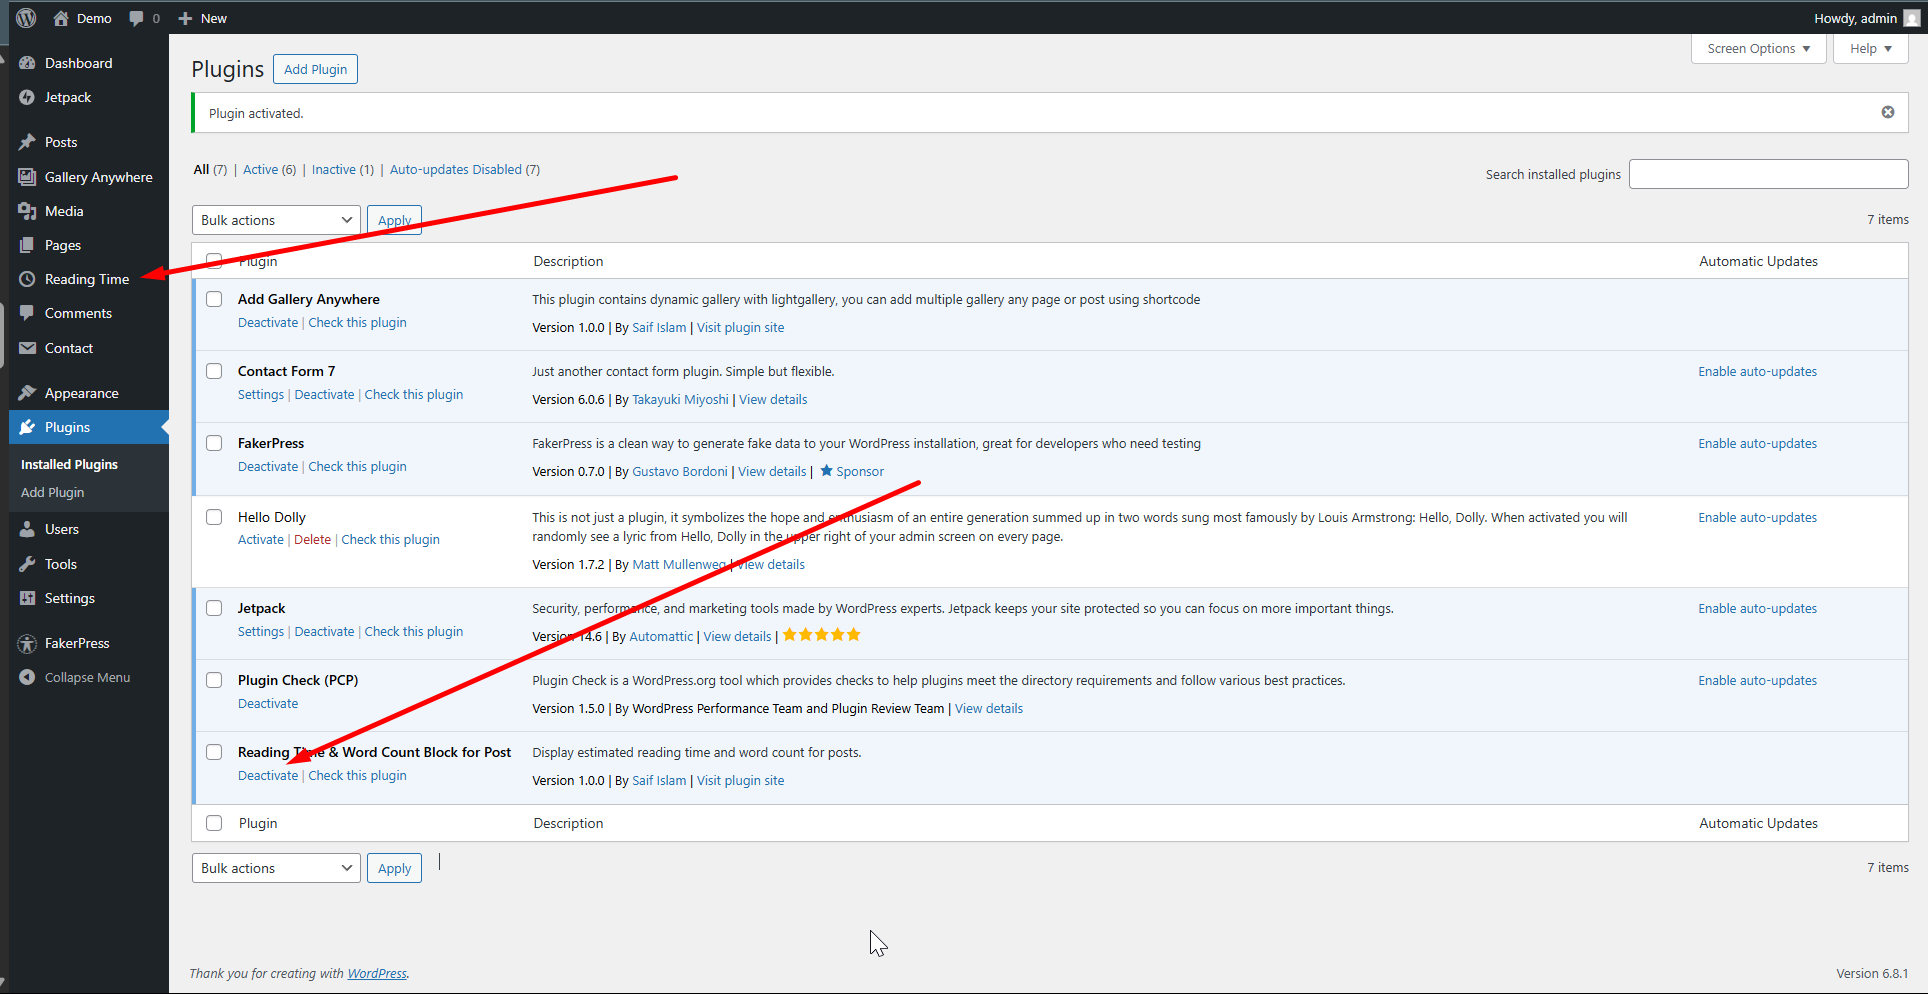The width and height of the screenshot is (1928, 994).
Task: Click the Pages sidebar icon
Action: [x=27, y=245]
